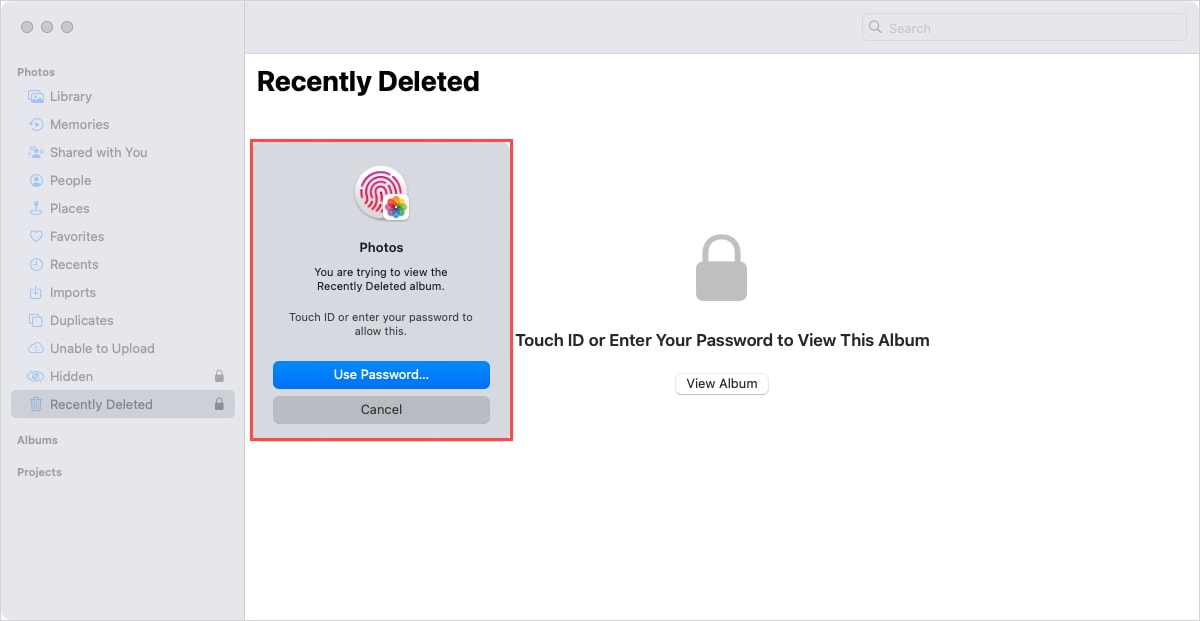The image size is (1200, 621).
Task: Click the Photos app icon in the dialog
Action: point(381,191)
